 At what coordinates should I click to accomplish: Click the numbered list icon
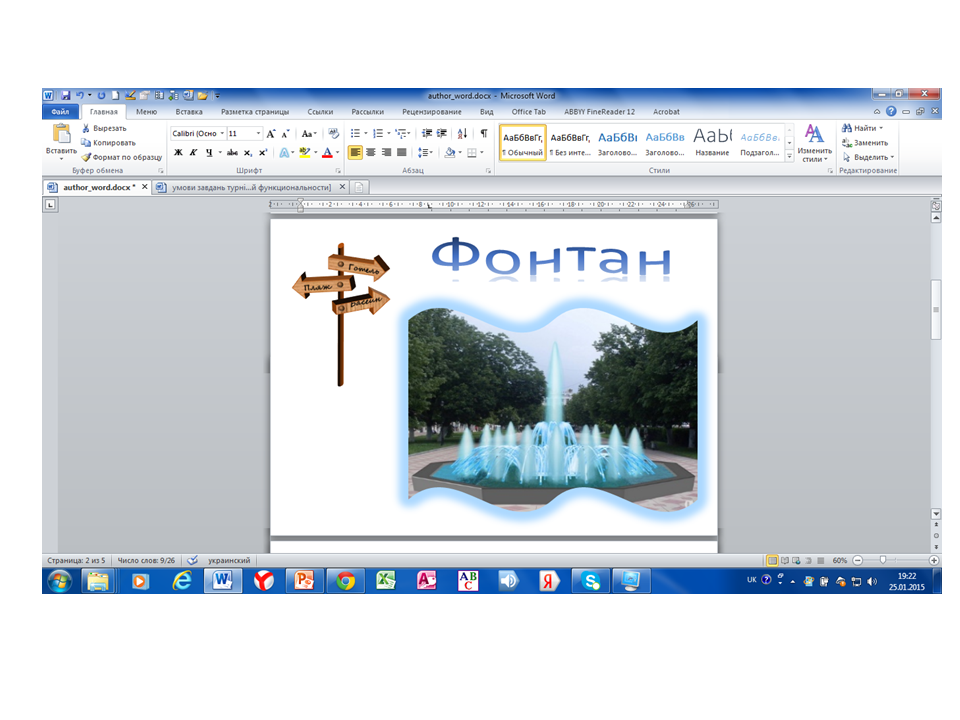(378, 133)
